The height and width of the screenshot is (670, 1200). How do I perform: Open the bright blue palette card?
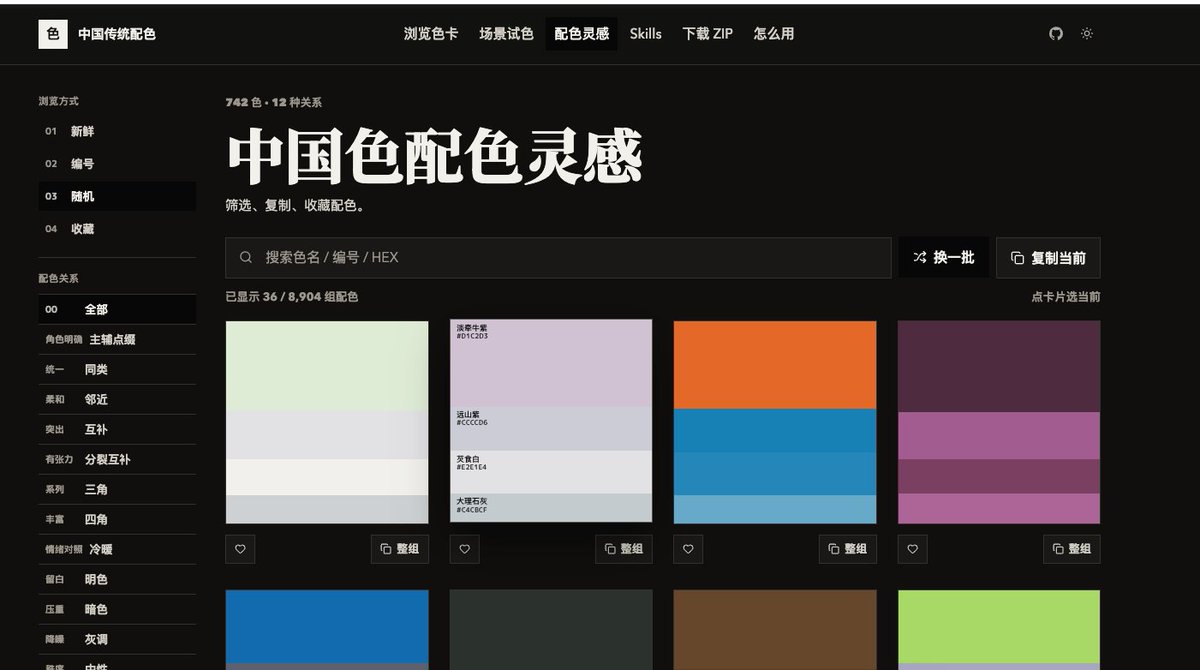click(327, 629)
